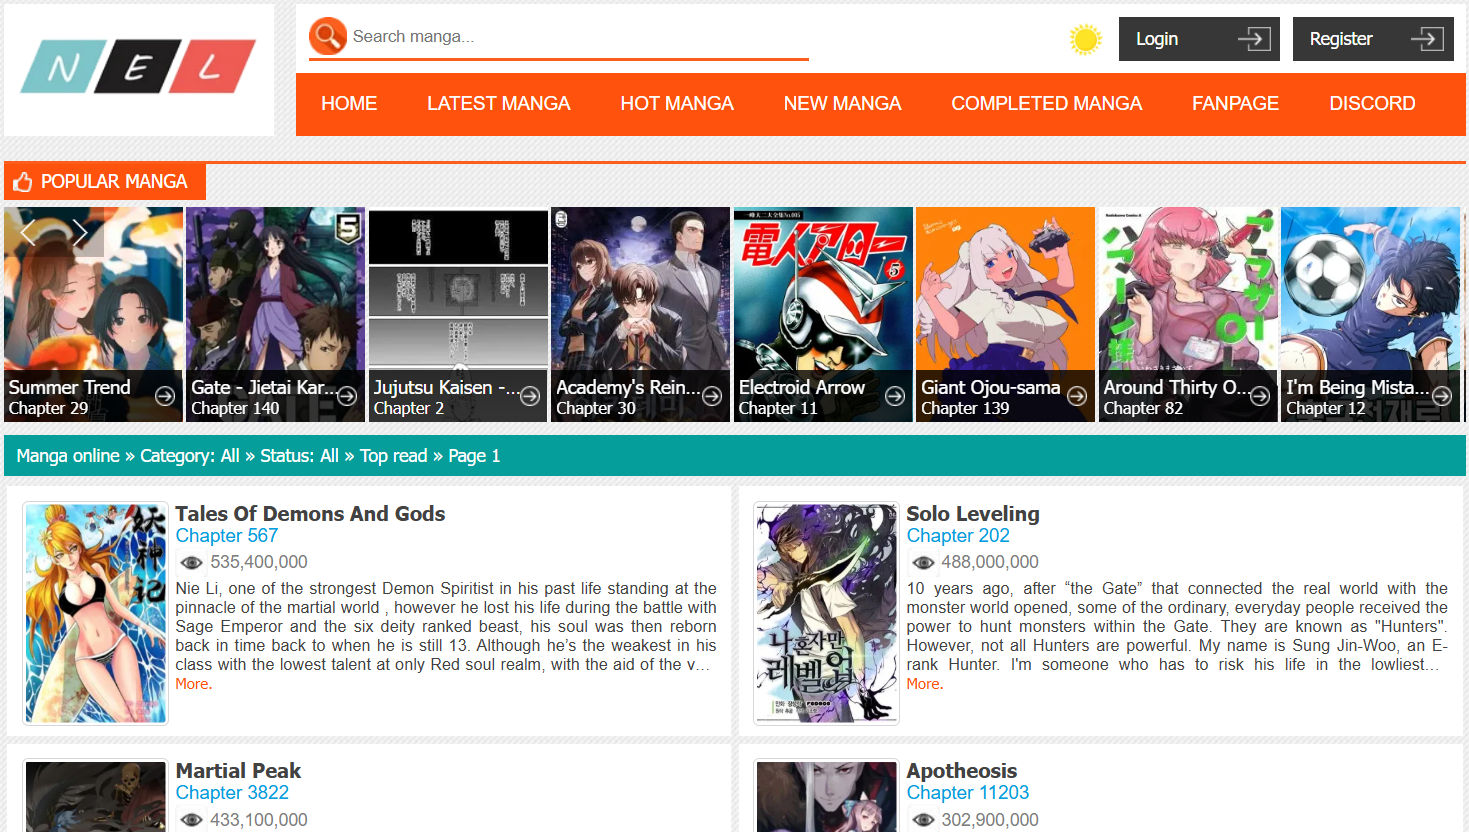Image resolution: width=1469 pixels, height=832 pixels.
Task: Open the LATEST MANGA menu item
Action: point(498,104)
